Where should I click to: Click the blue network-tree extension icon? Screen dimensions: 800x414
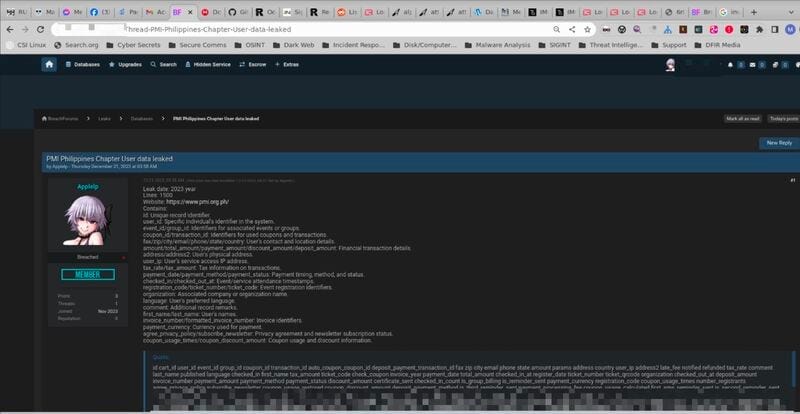[x=667, y=30]
